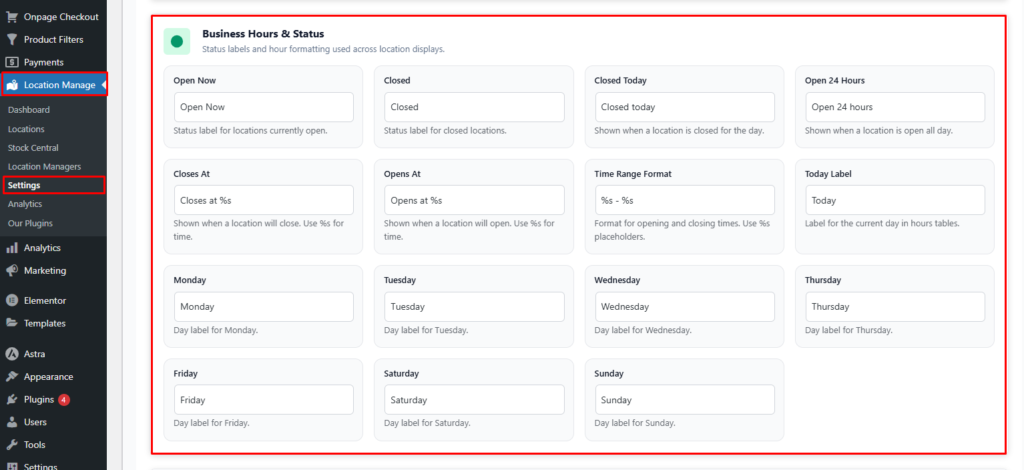Screen dimensions: 1024x470
Task: Click the Time Range Format input
Action: tap(684, 200)
